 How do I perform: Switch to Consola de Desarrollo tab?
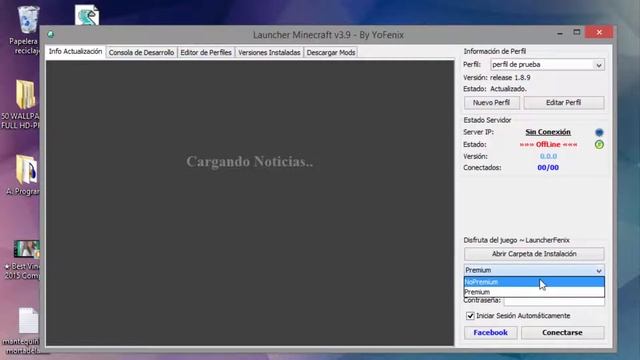141,53
